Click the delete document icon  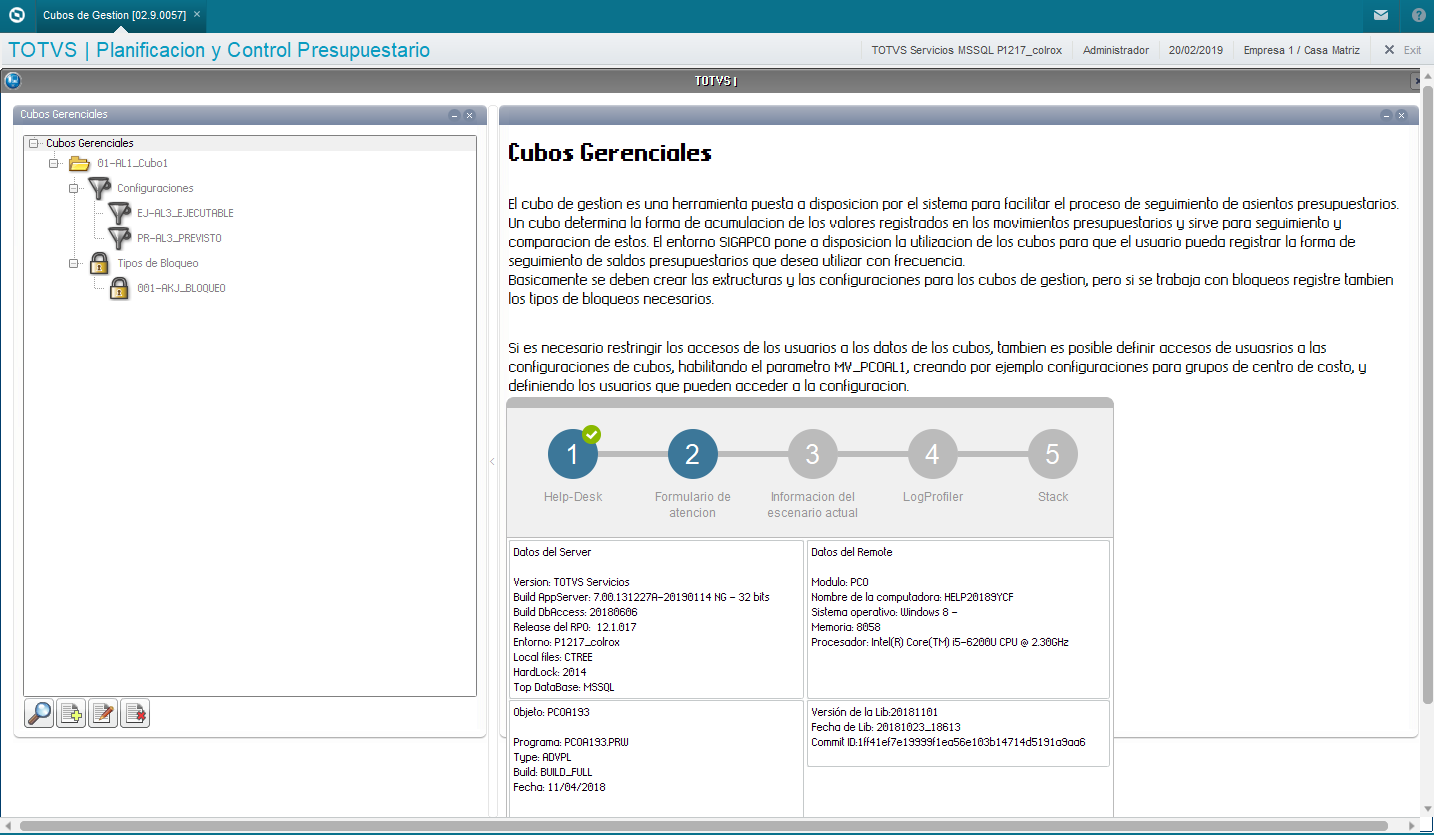click(x=135, y=714)
